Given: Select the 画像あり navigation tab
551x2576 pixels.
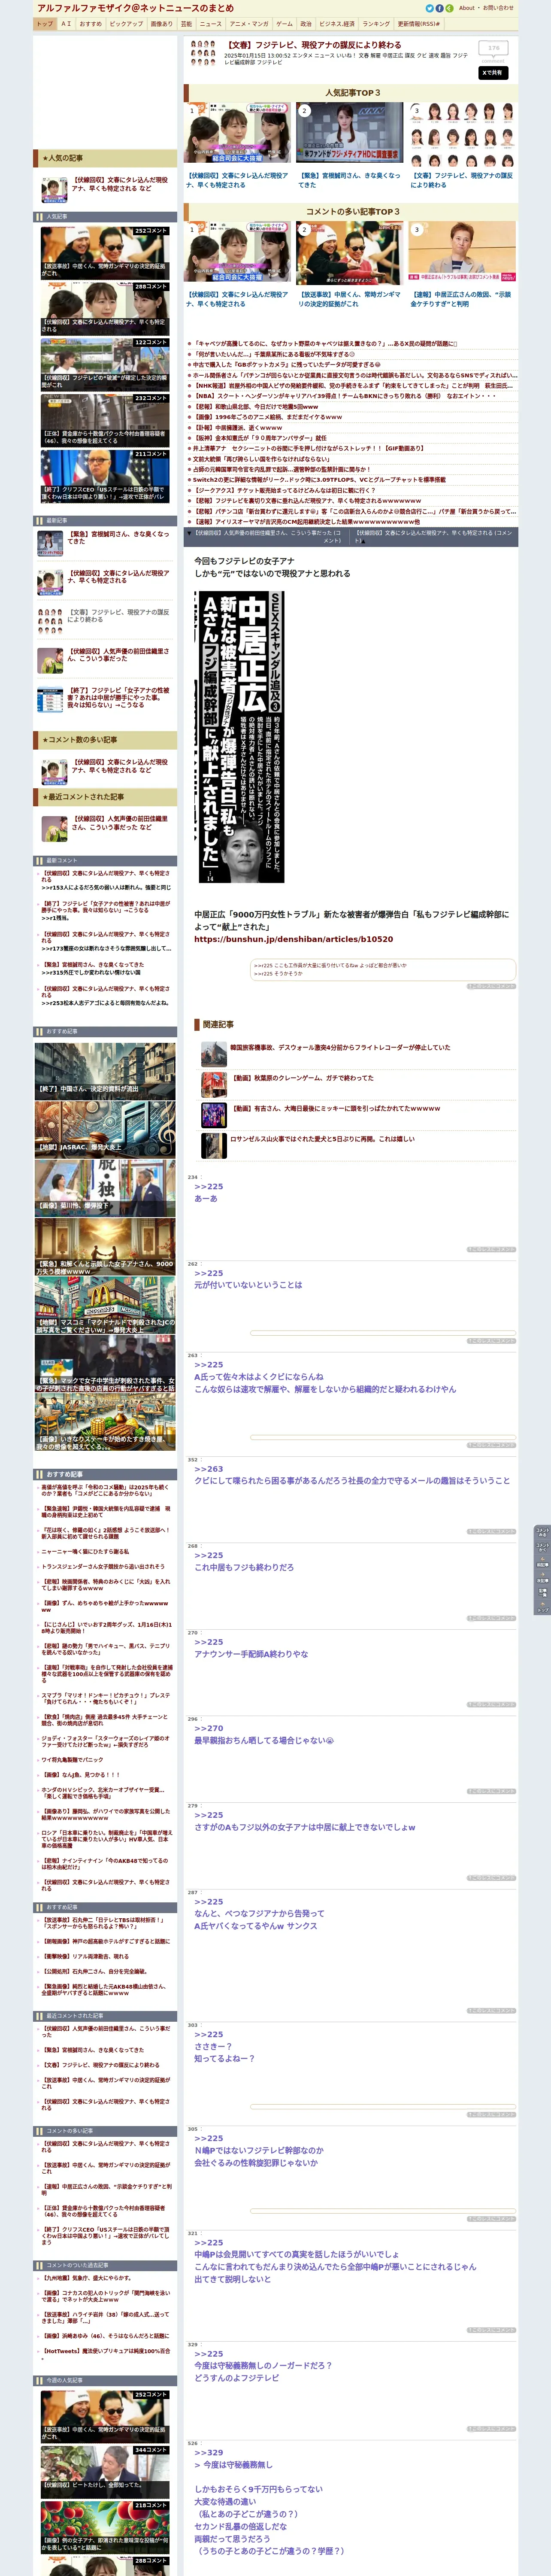Looking at the screenshot, I should pyautogui.click(x=162, y=23).
